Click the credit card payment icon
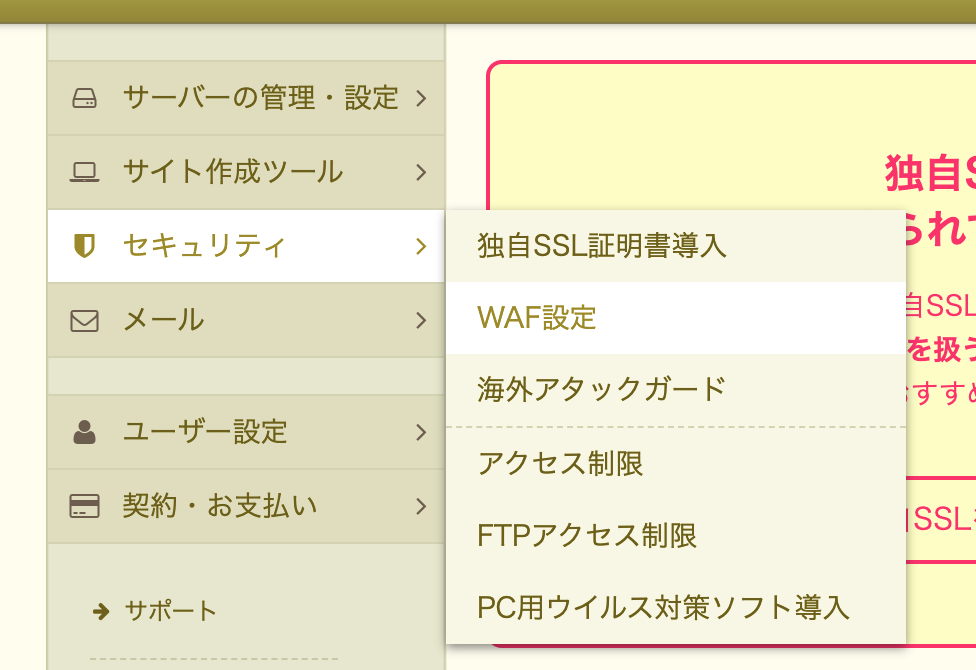The width and height of the screenshot is (976, 670). (x=85, y=506)
